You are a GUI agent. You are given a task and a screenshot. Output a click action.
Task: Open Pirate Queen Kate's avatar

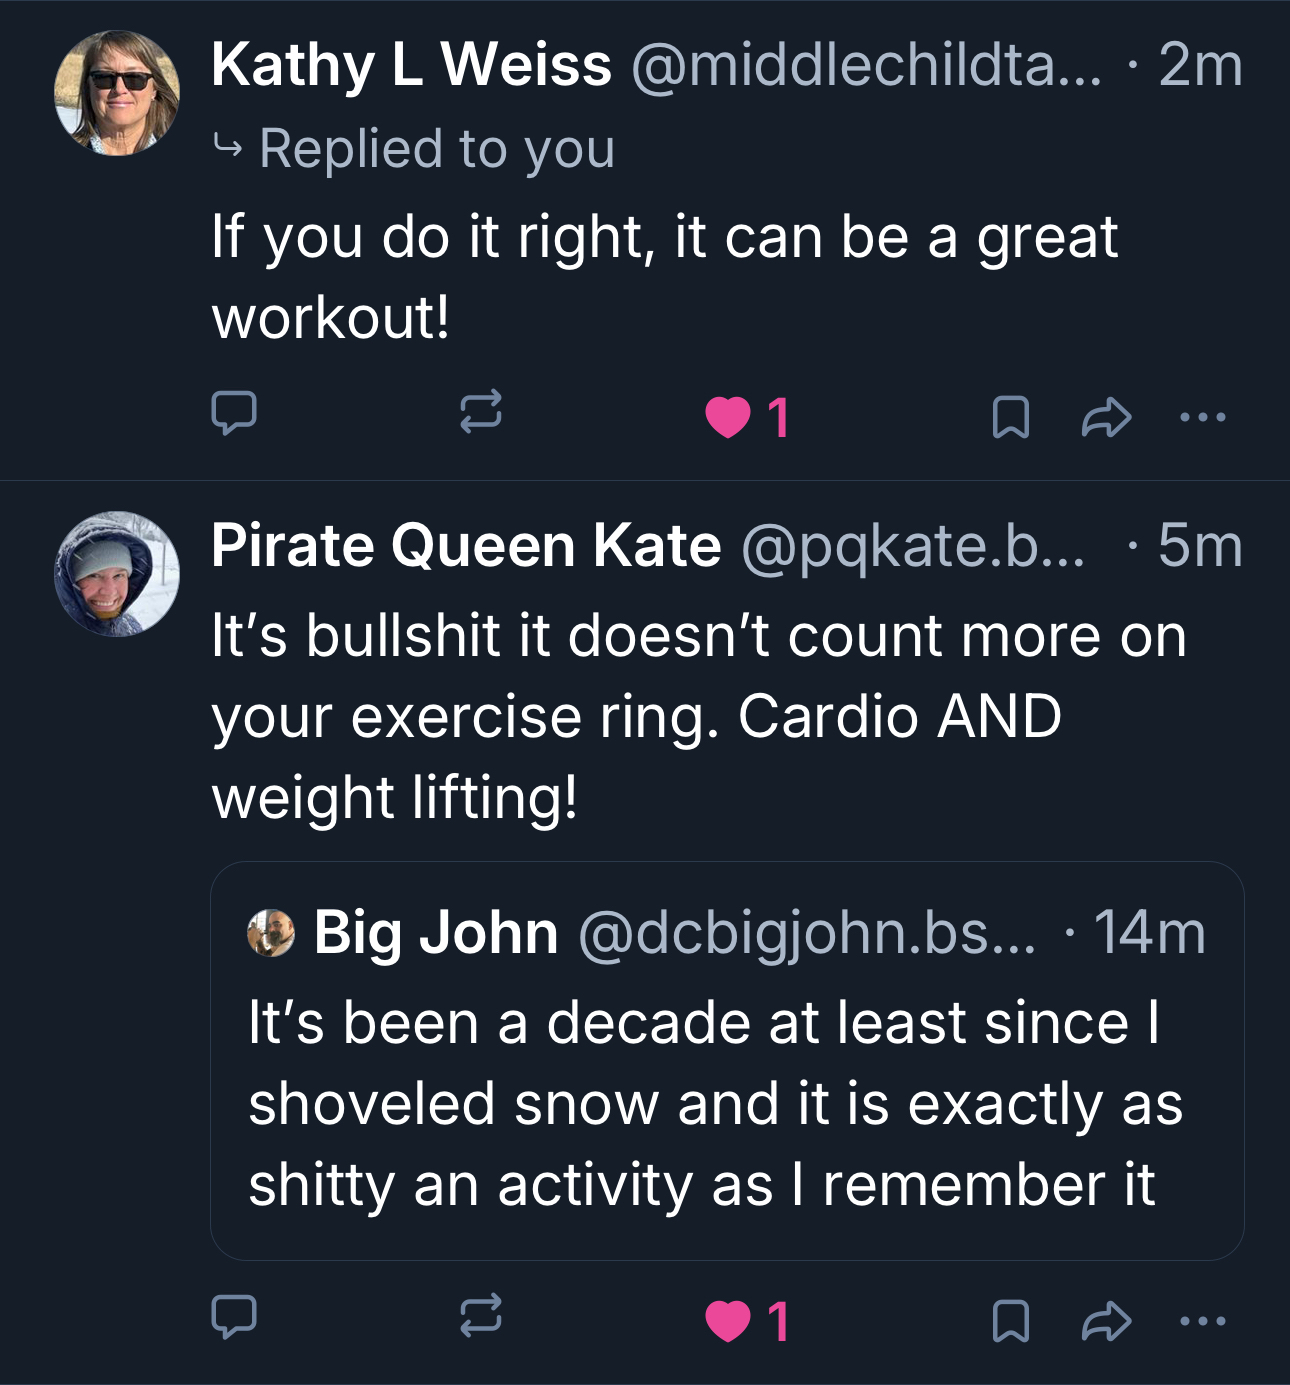(117, 574)
